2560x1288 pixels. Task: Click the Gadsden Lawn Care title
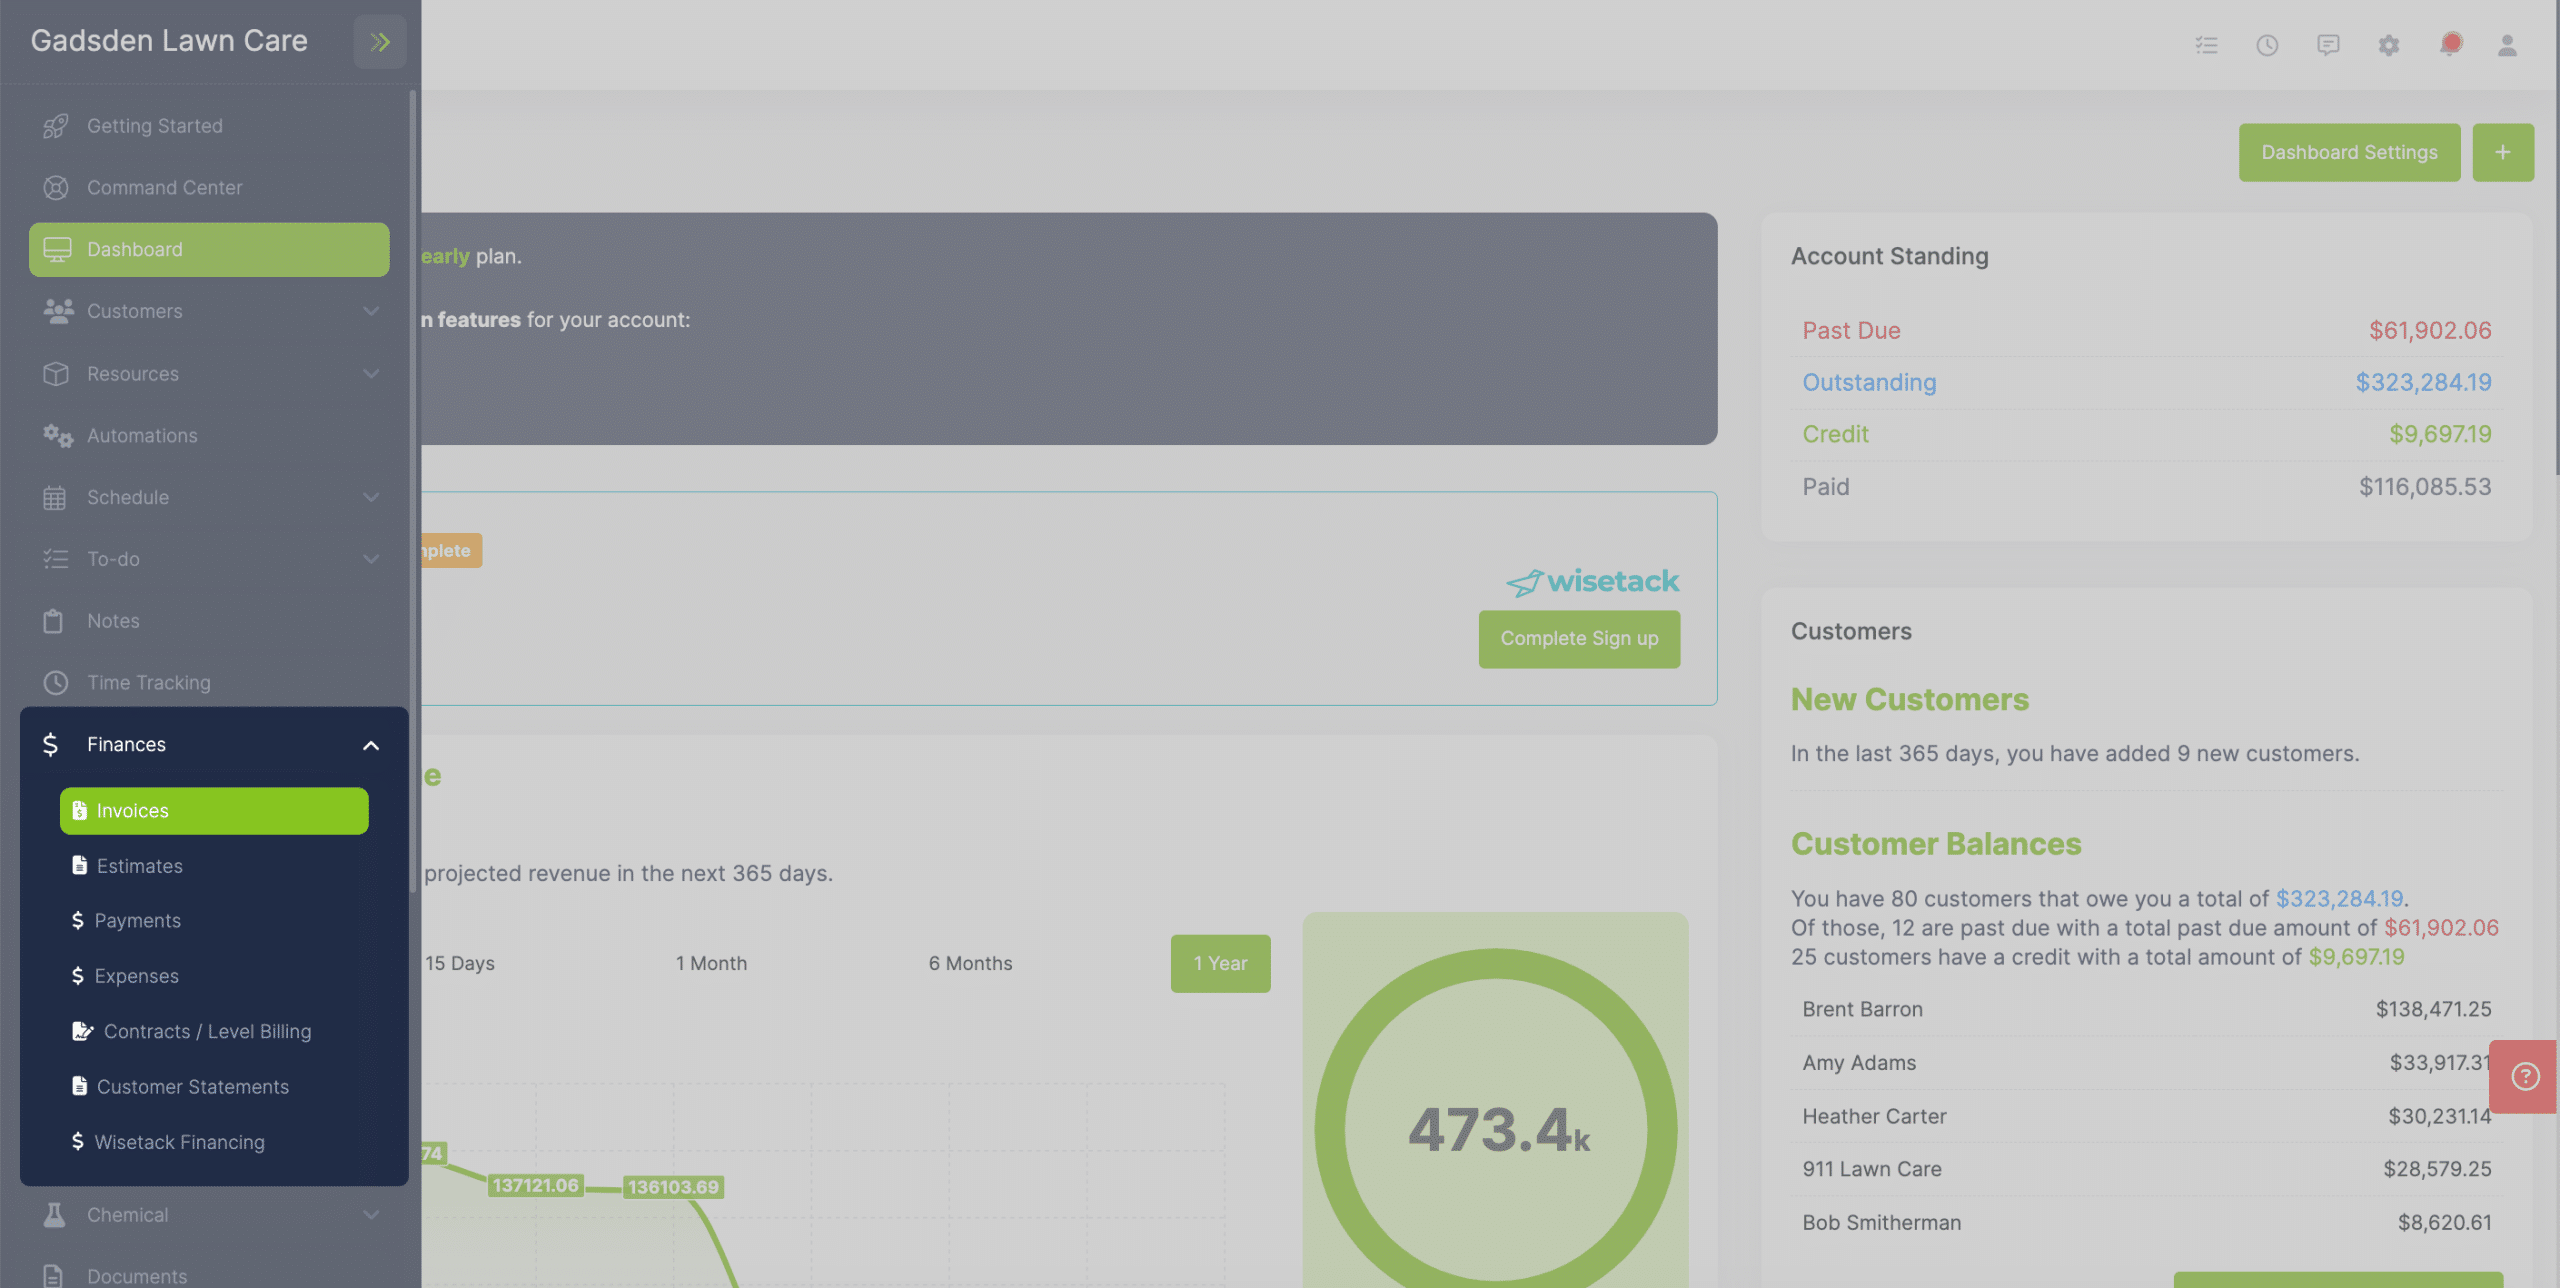click(x=169, y=40)
